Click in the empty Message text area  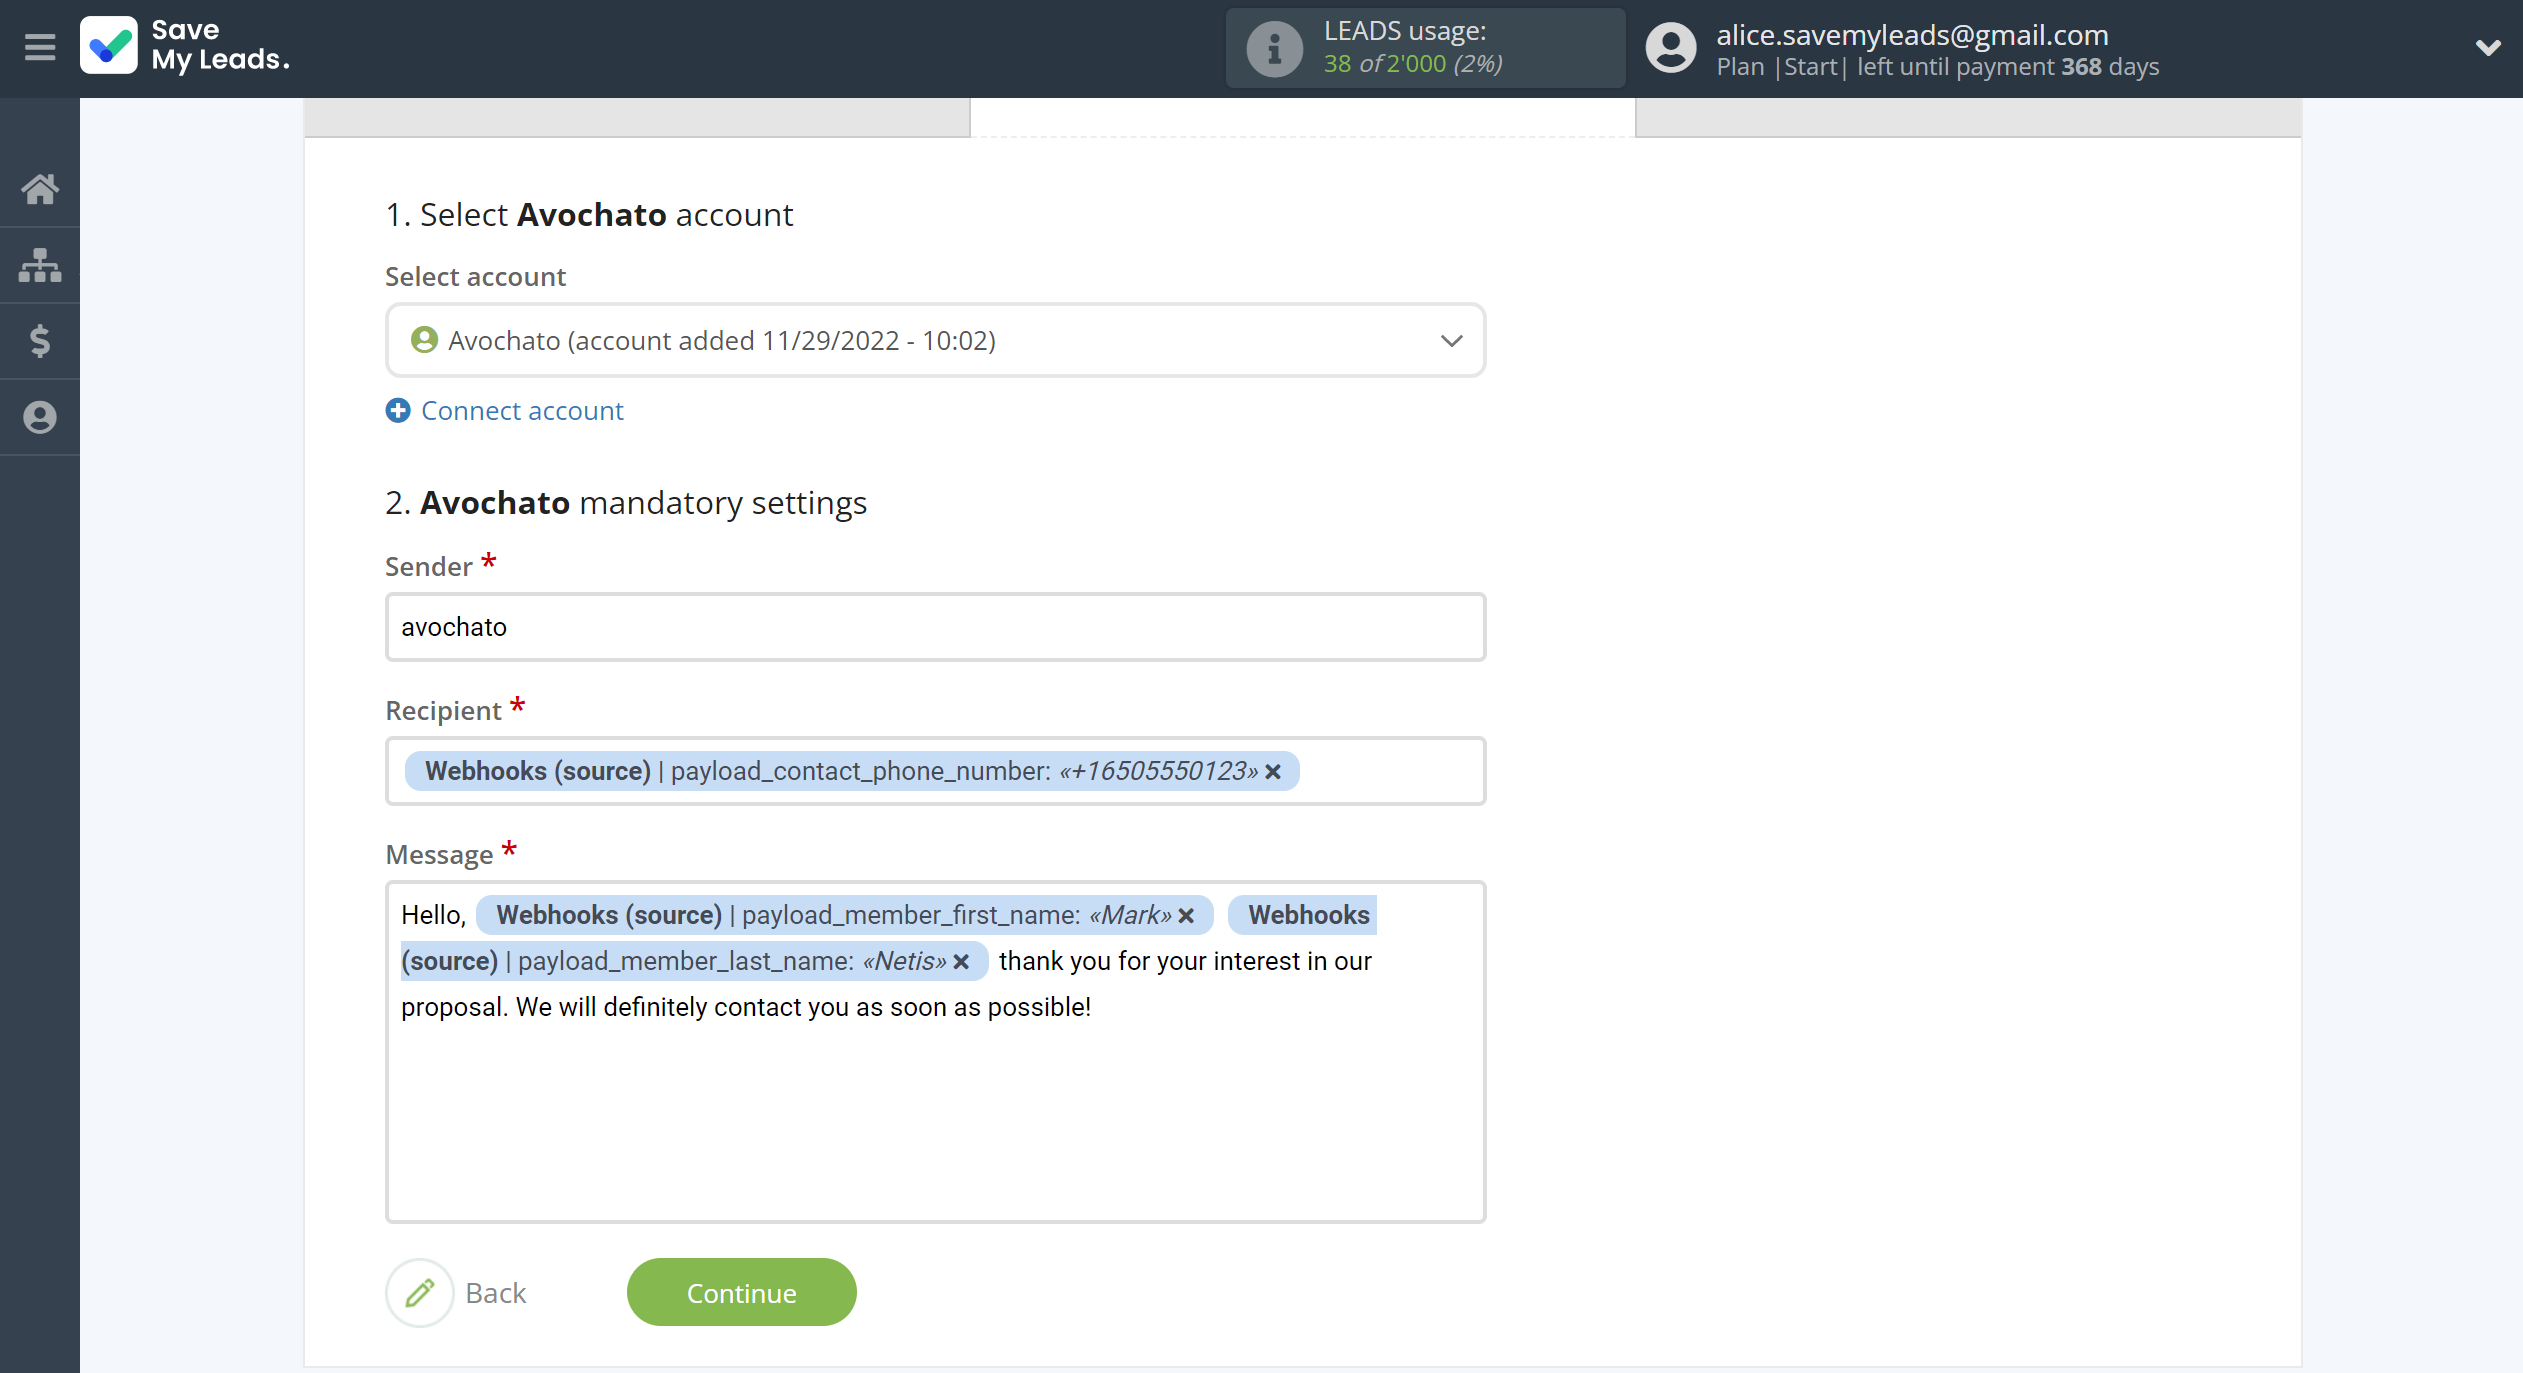(935, 1120)
